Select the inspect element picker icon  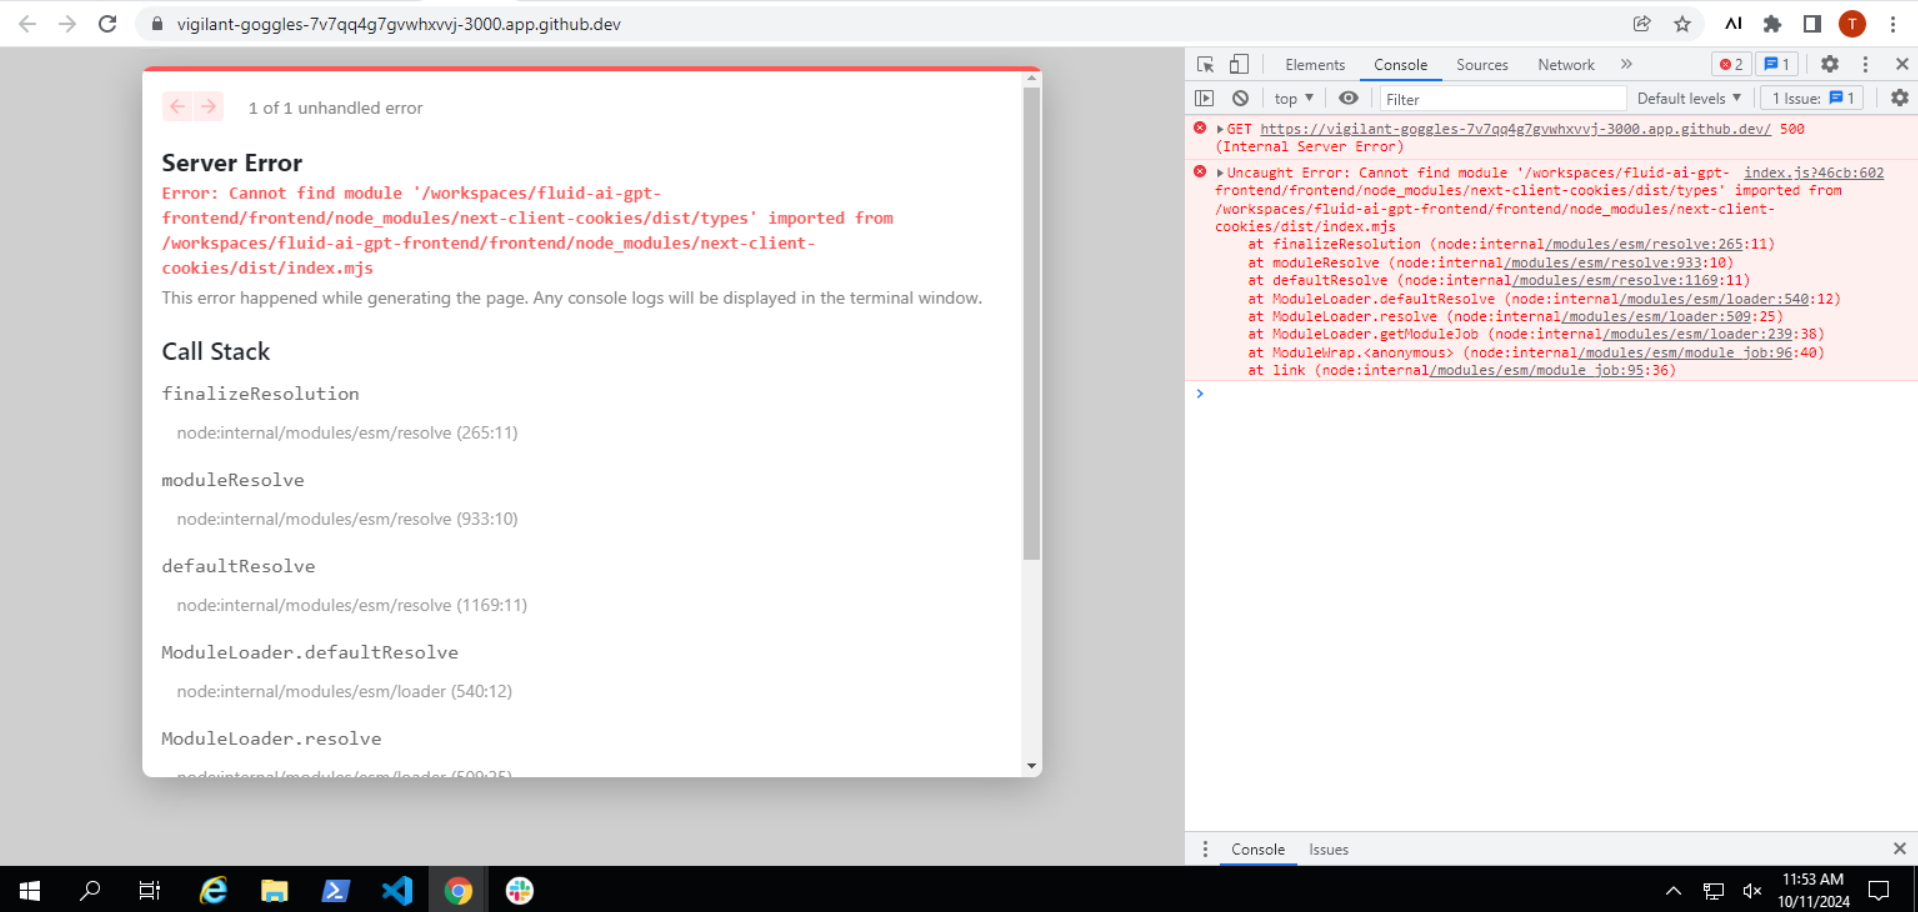click(1205, 65)
